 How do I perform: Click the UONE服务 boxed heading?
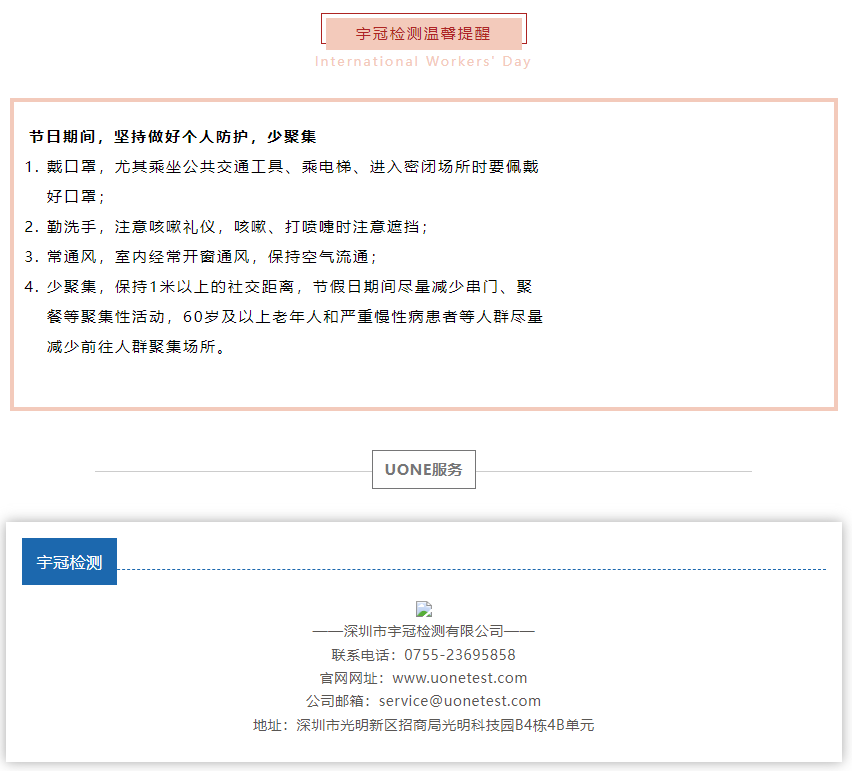(423, 470)
